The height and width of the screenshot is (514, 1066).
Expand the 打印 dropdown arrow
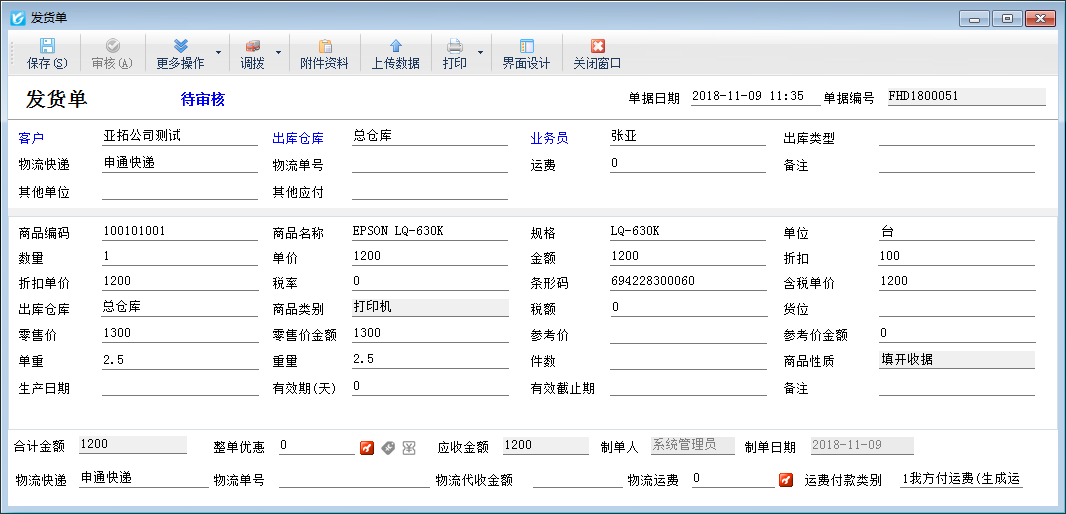(480, 52)
